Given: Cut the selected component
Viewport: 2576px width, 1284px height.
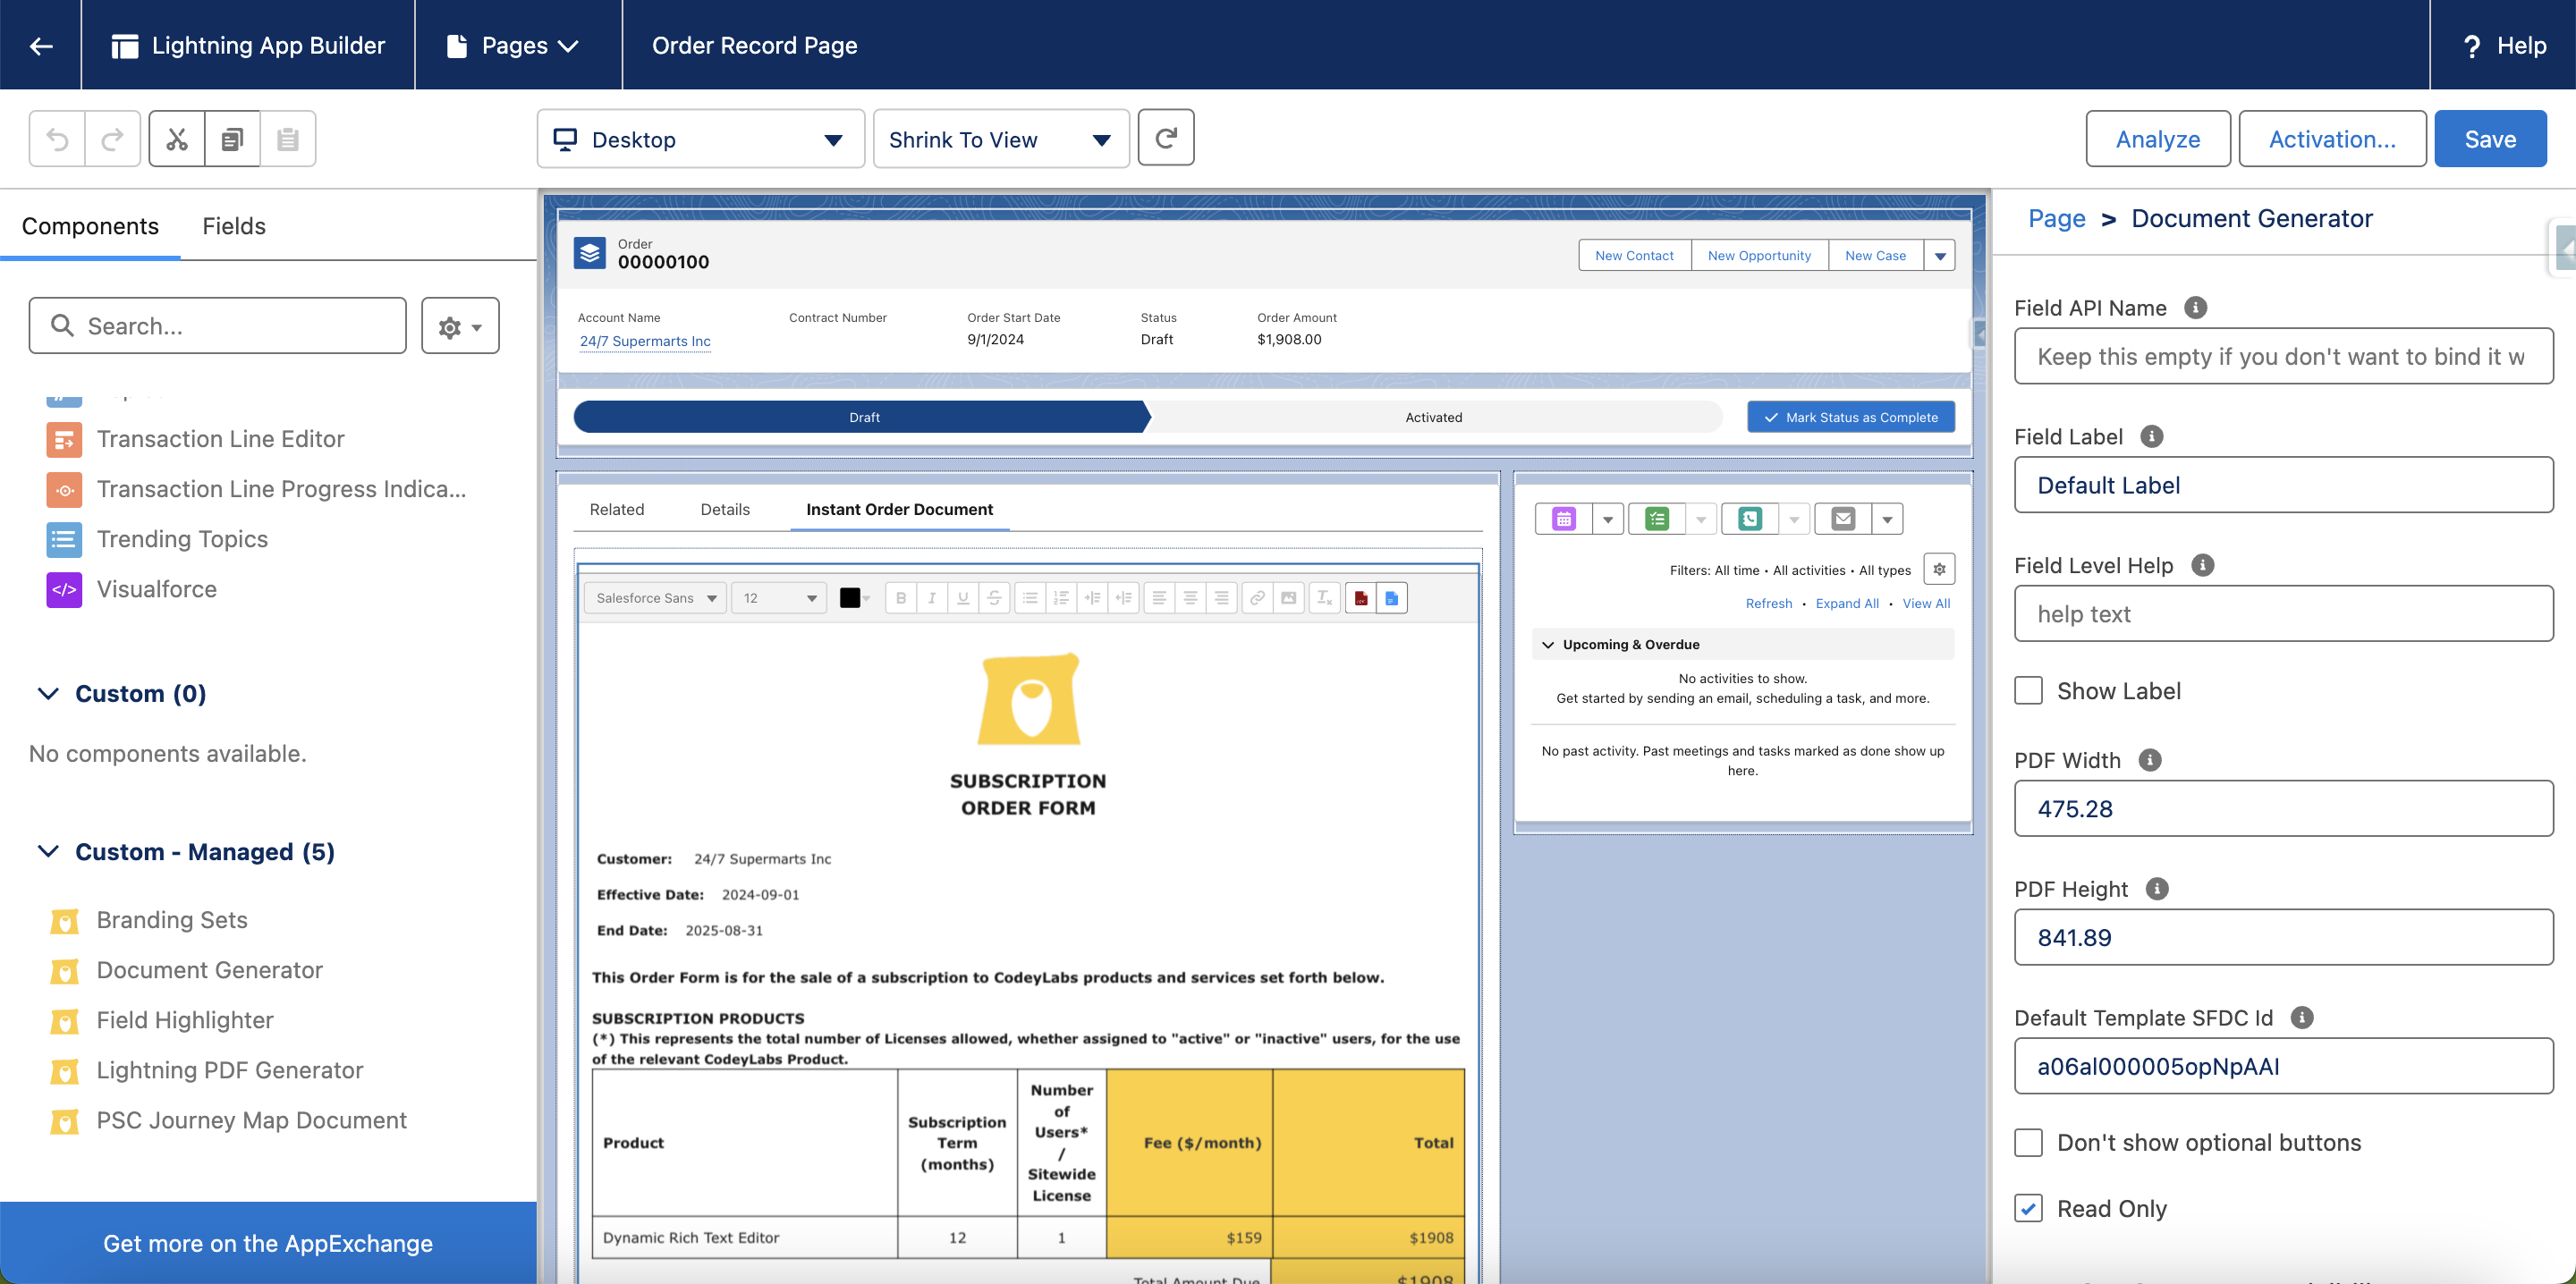Looking at the screenshot, I should [177, 139].
